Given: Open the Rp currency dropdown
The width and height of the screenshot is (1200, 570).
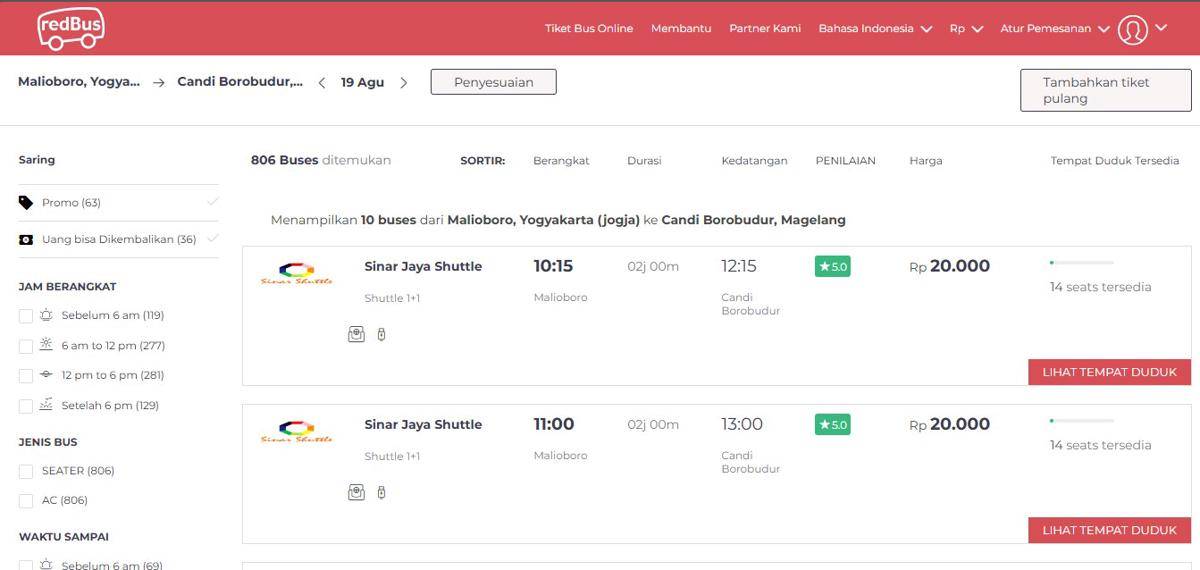Looking at the screenshot, I should click(966, 29).
